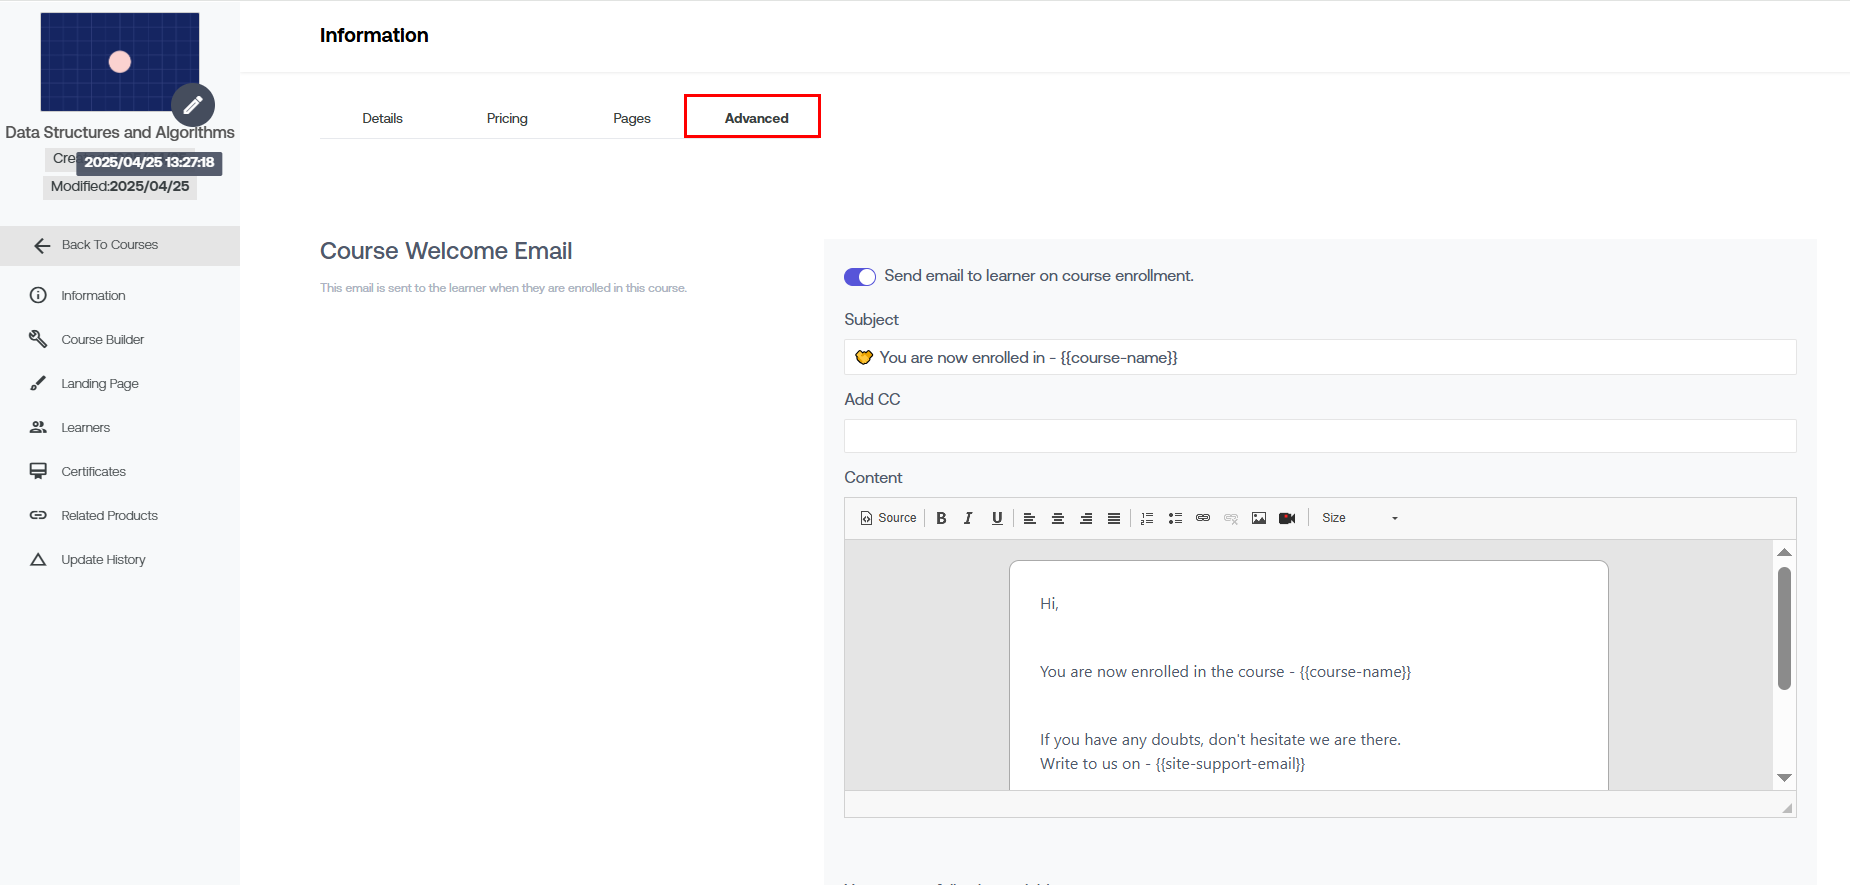Center align the email content
1850x885 pixels.
(x=1057, y=518)
